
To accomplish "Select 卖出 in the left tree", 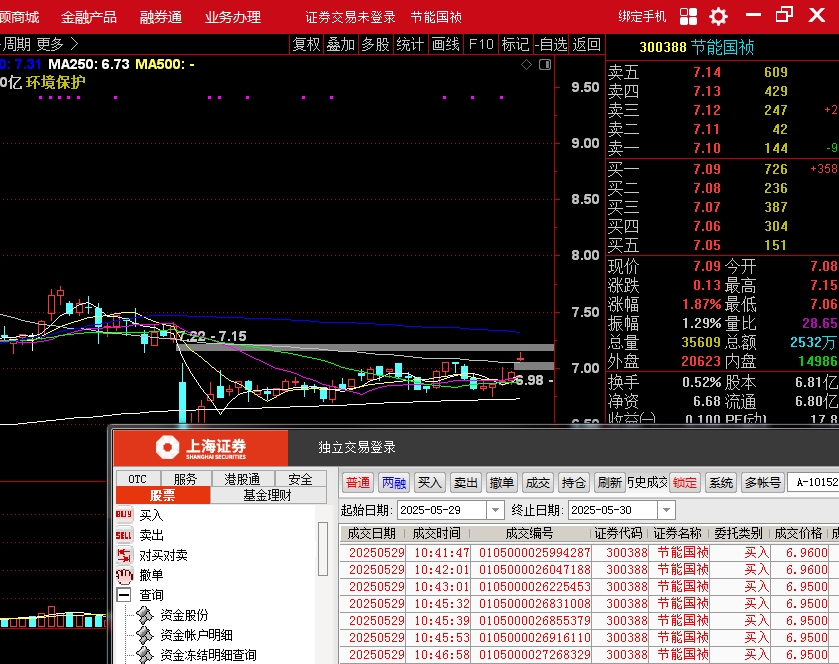I will [151, 535].
